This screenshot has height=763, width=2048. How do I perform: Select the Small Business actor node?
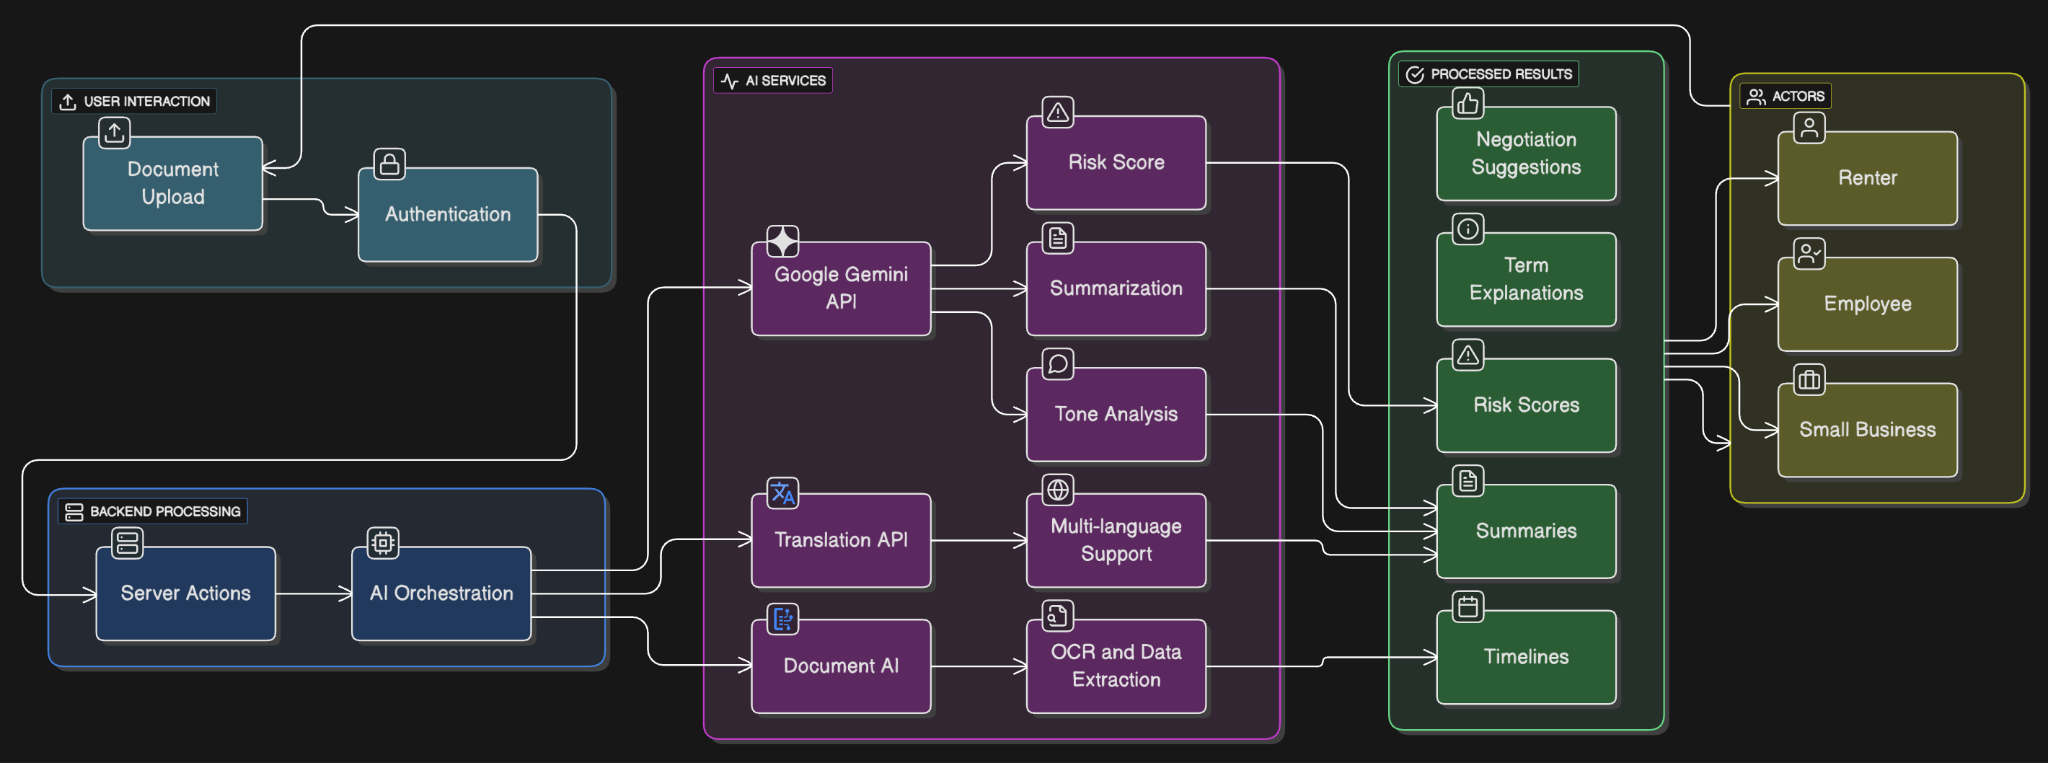coord(1867,431)
